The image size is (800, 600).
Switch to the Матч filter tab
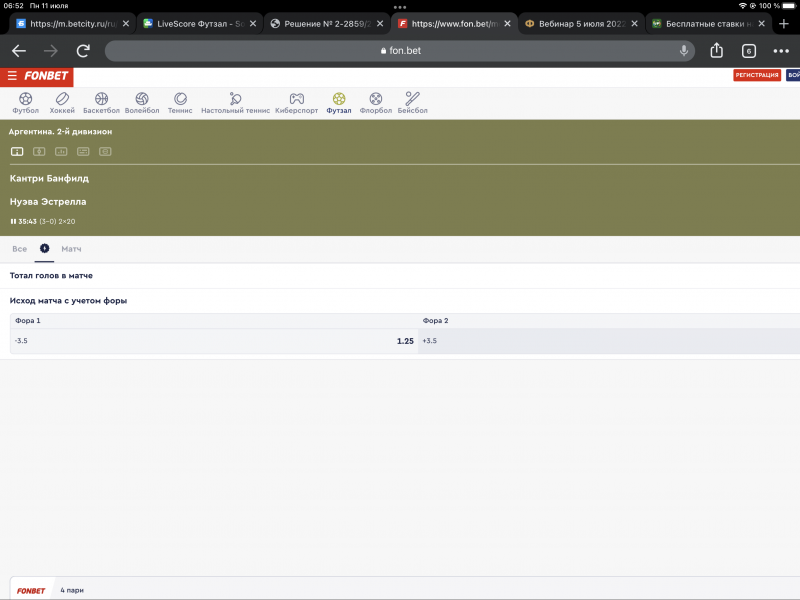tap(71, 248)
